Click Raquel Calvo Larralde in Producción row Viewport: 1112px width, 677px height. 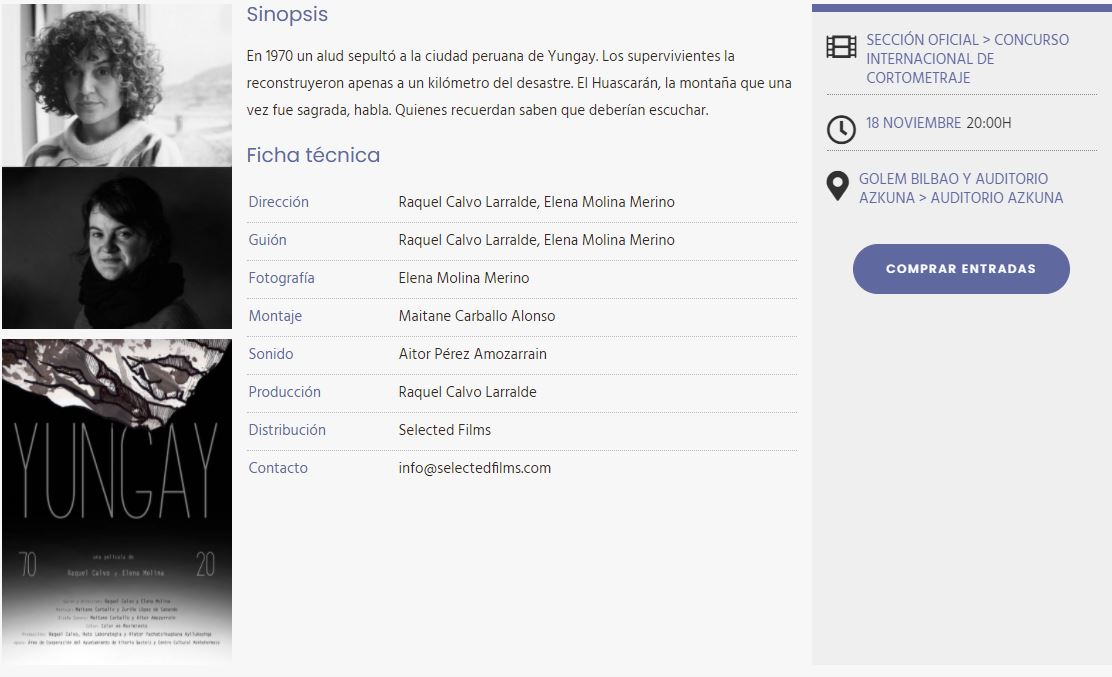(x=467, y=392)
